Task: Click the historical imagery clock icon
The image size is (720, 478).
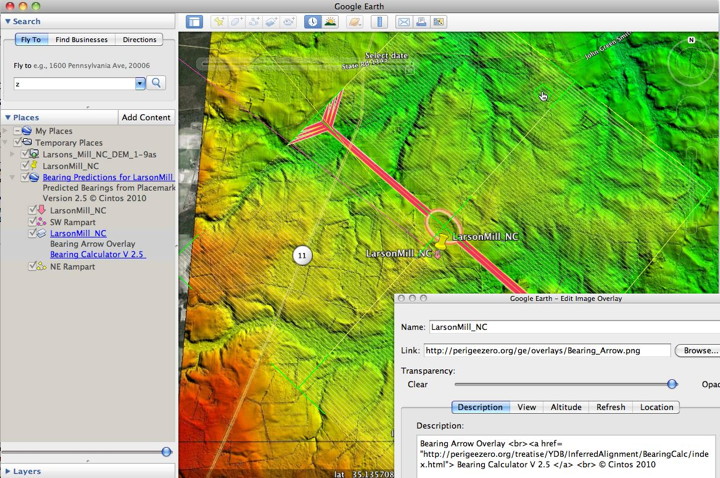Action: pyautogui.click(x=312, y=21)
